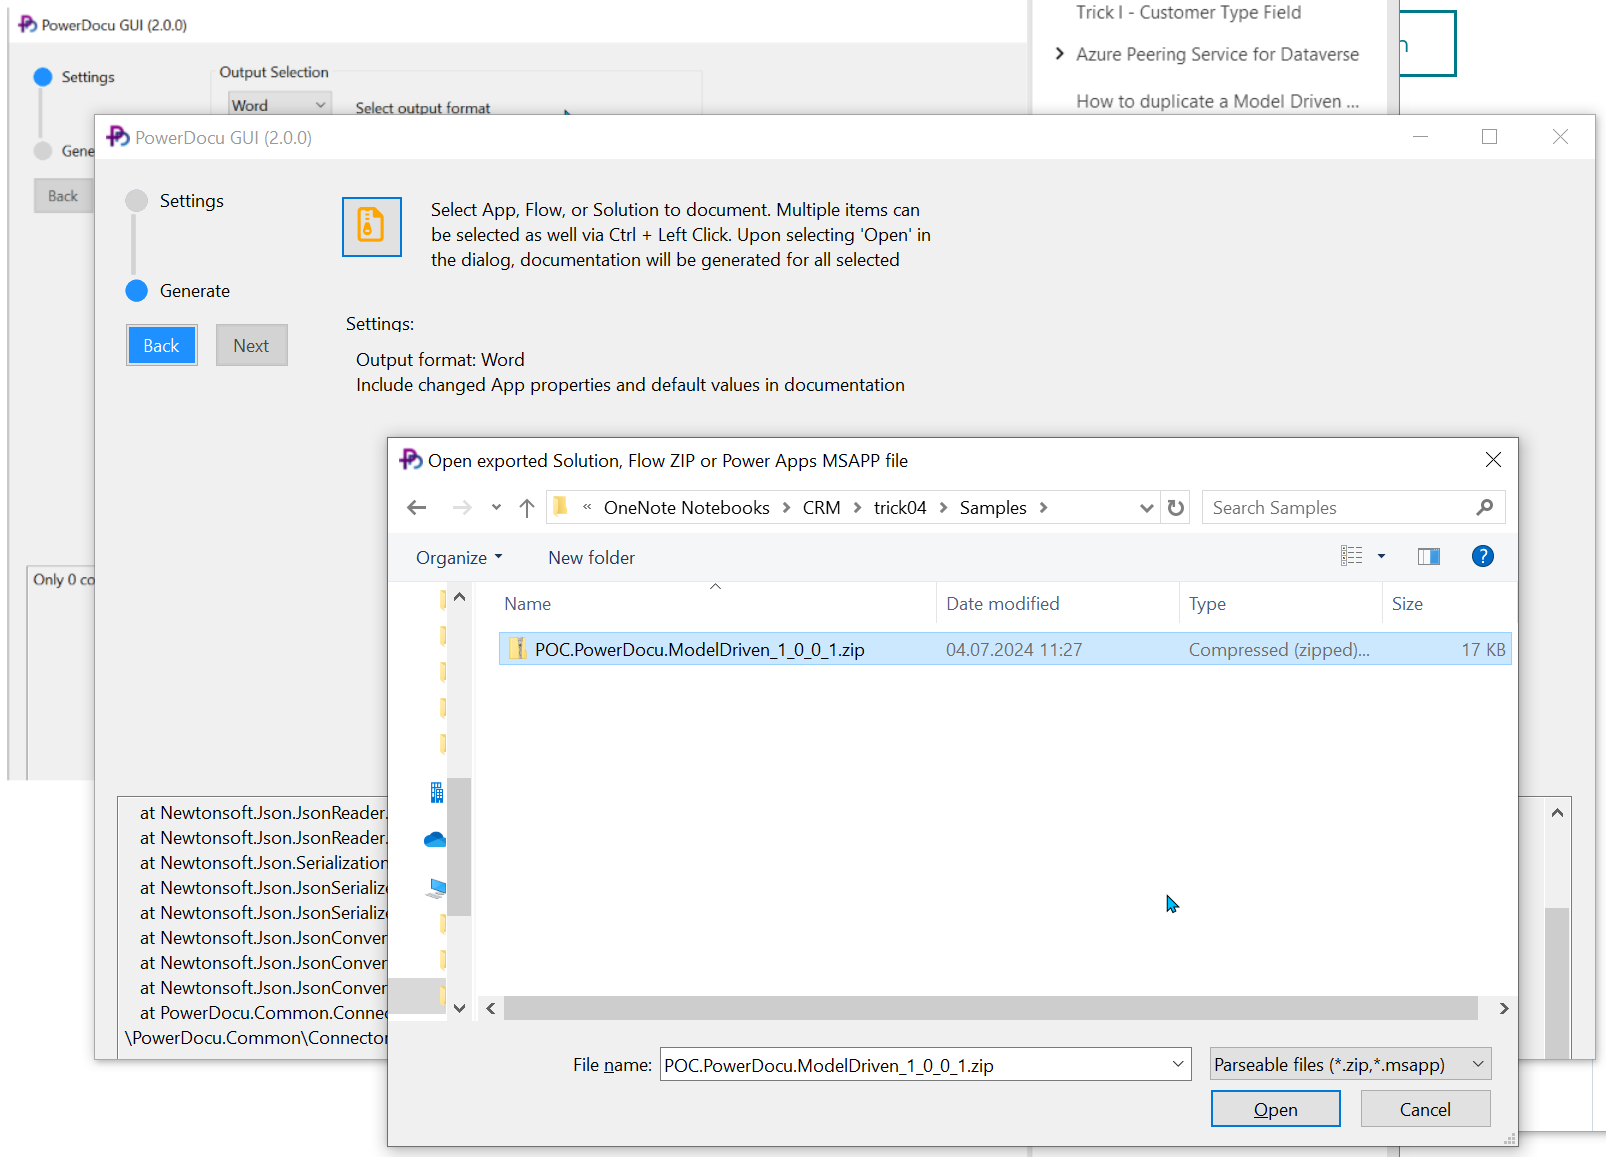The width and height of the screenshot is (1606, 1157).
Task: Go up one folder level with the up arrow
Action: (527, 508)
